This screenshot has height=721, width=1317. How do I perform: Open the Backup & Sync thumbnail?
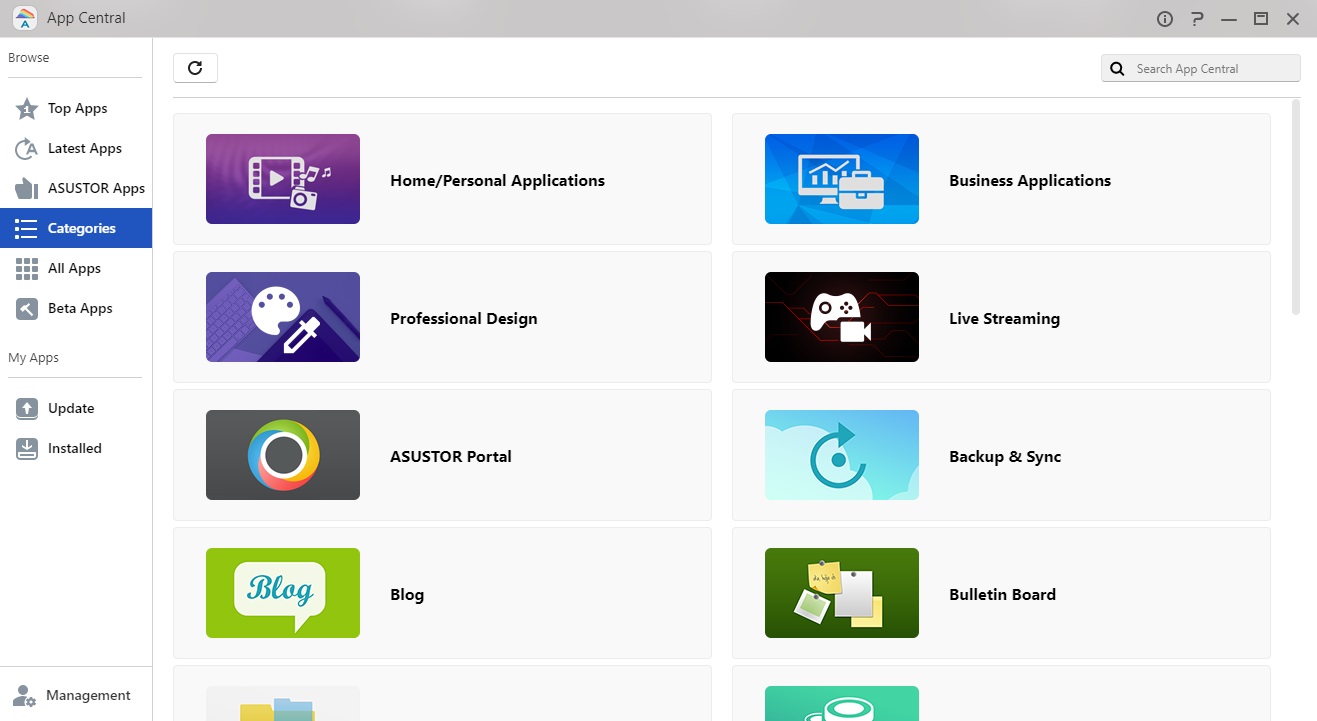(x=842, y=455)
